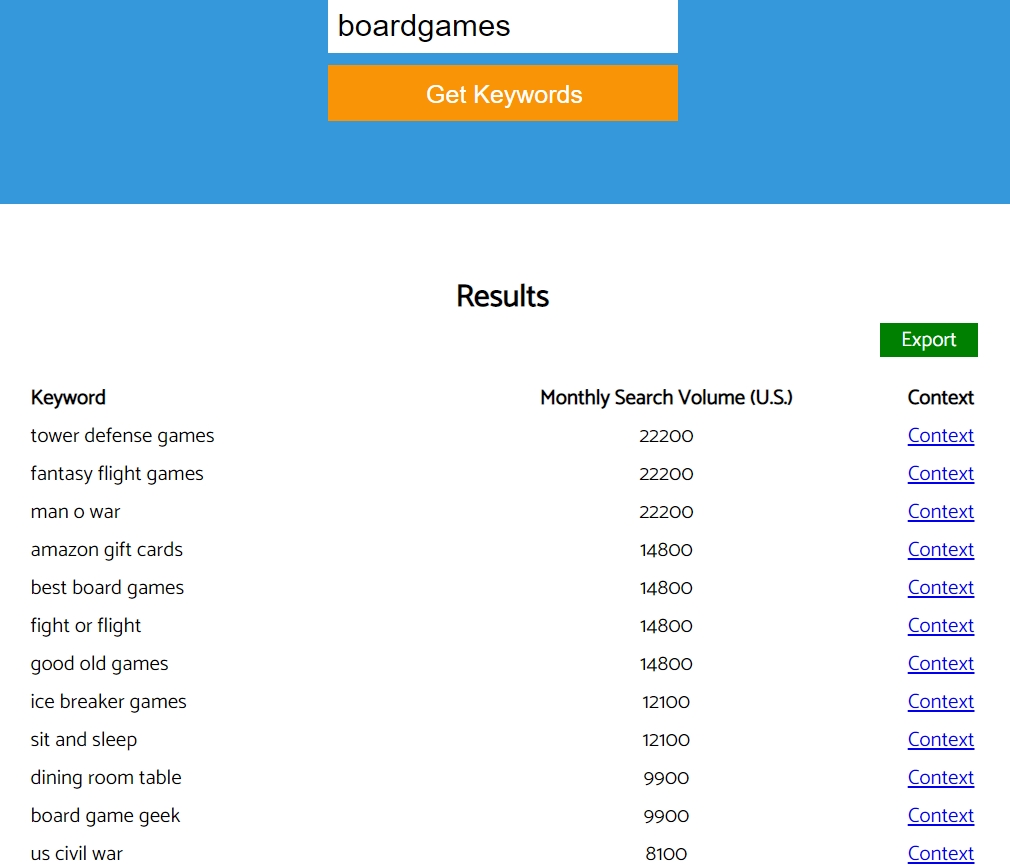
Task: Click the Monthly Search Volume column header
Action: pyautogui.click(x=666, y=398)
